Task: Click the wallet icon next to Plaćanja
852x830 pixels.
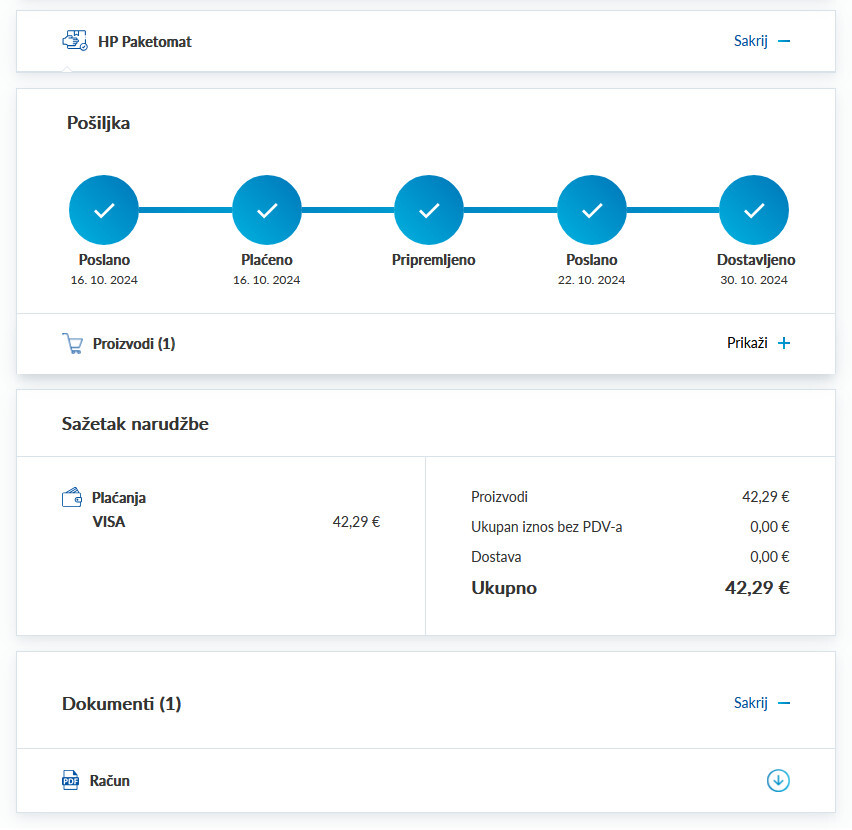Action: point(72,497)
